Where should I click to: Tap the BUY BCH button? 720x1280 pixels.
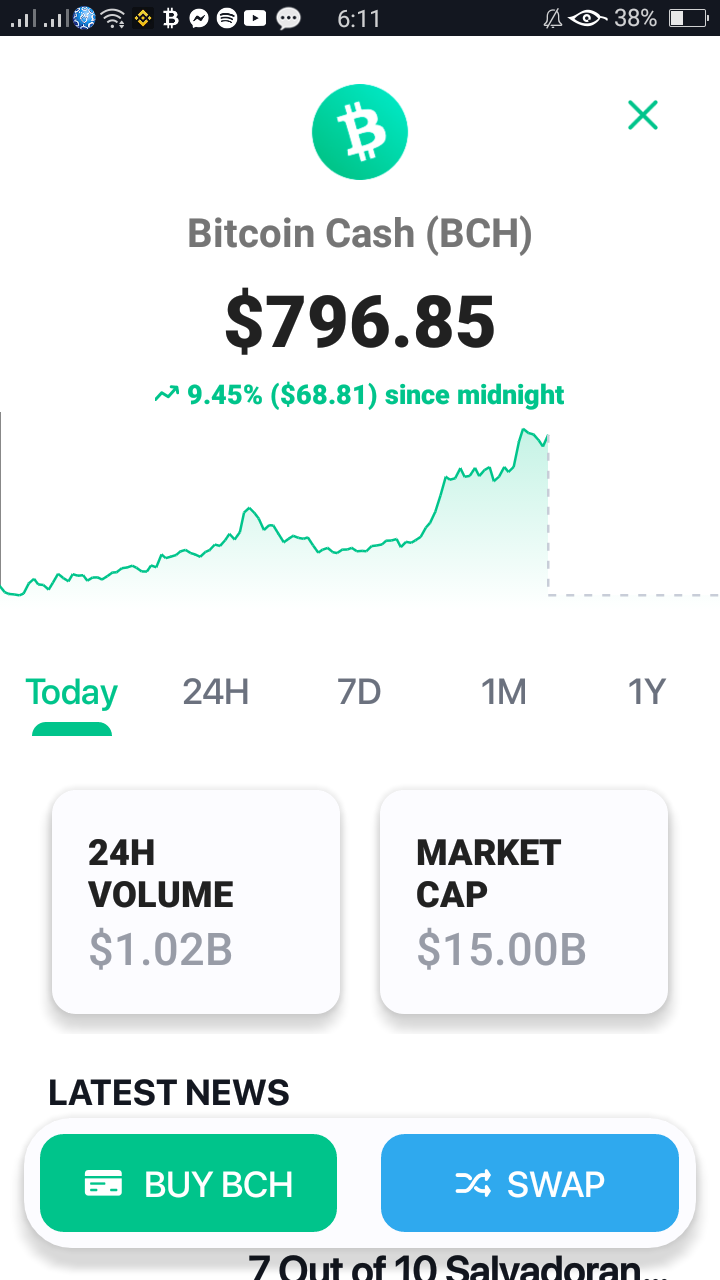coord(188,1183)
